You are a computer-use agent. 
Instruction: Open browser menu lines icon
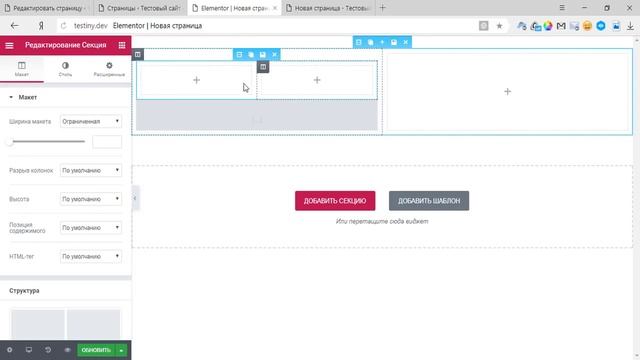(562, 8)
